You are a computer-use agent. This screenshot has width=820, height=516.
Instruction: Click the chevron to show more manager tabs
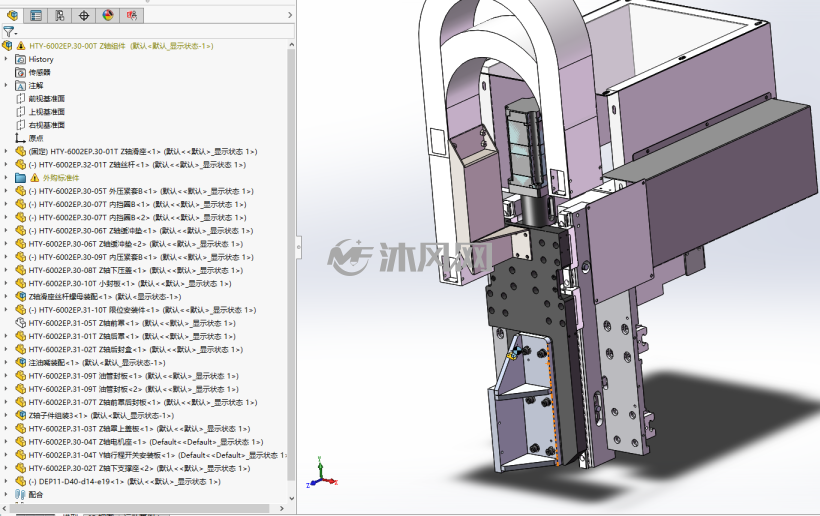click(290, 15)
